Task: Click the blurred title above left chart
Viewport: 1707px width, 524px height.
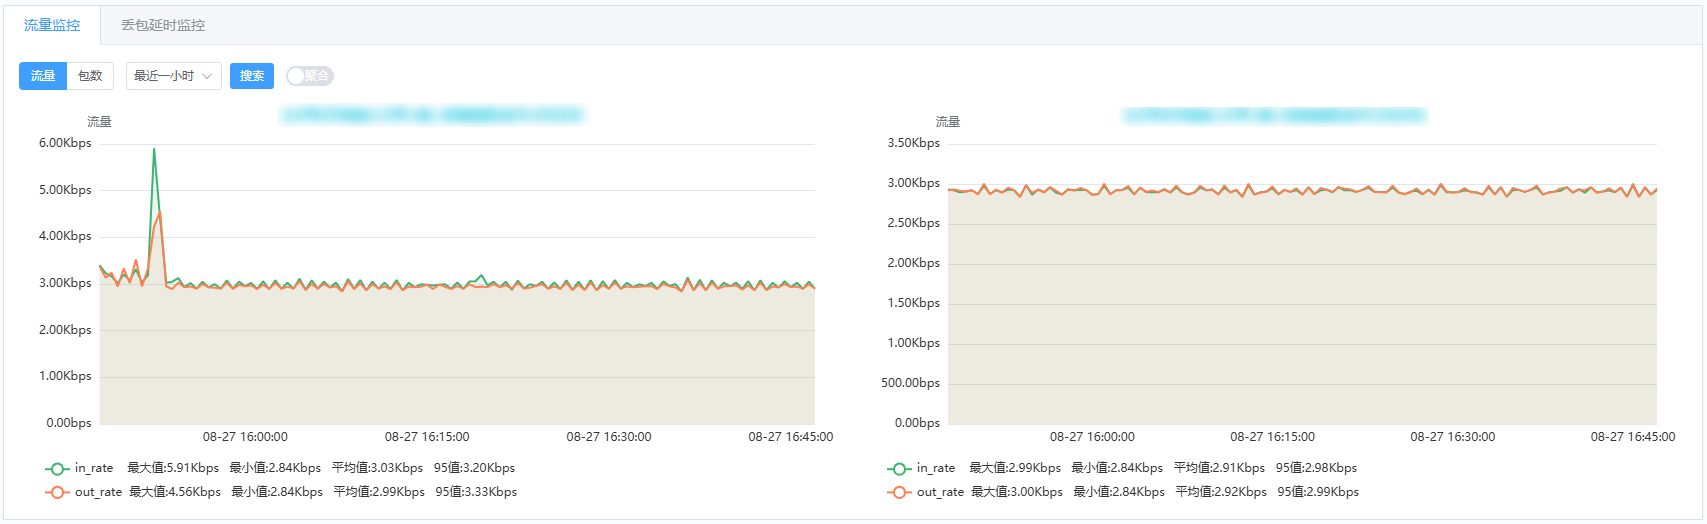Action: (432, 115)
